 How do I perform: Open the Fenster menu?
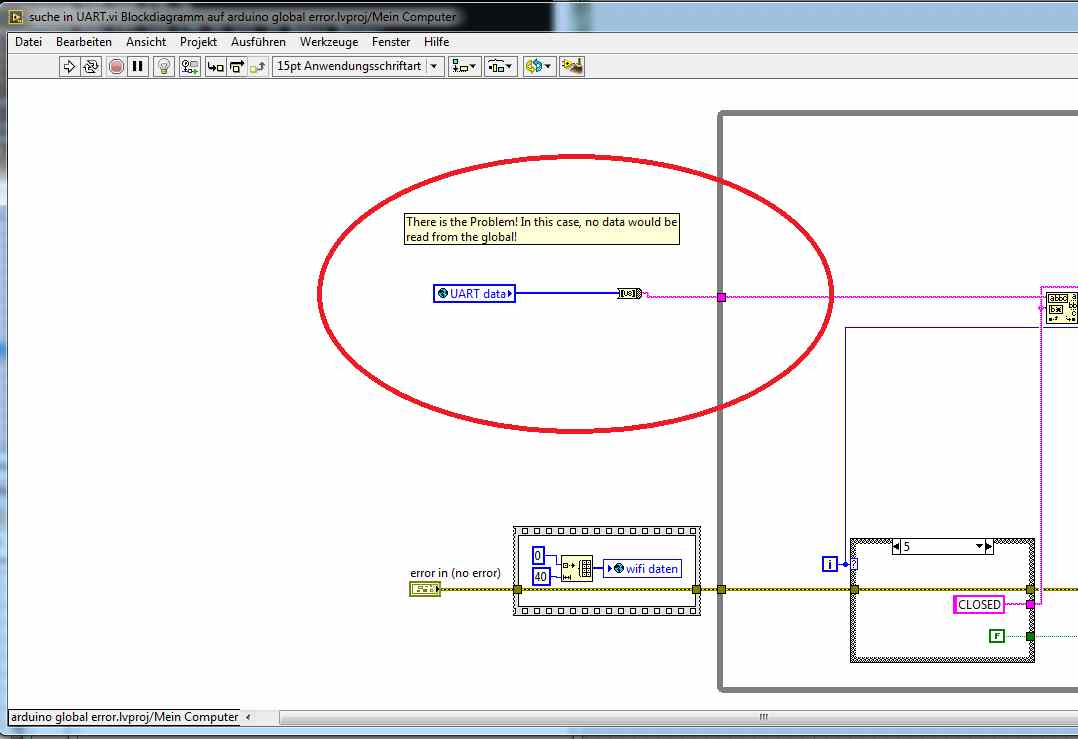[x=390, y=42]
